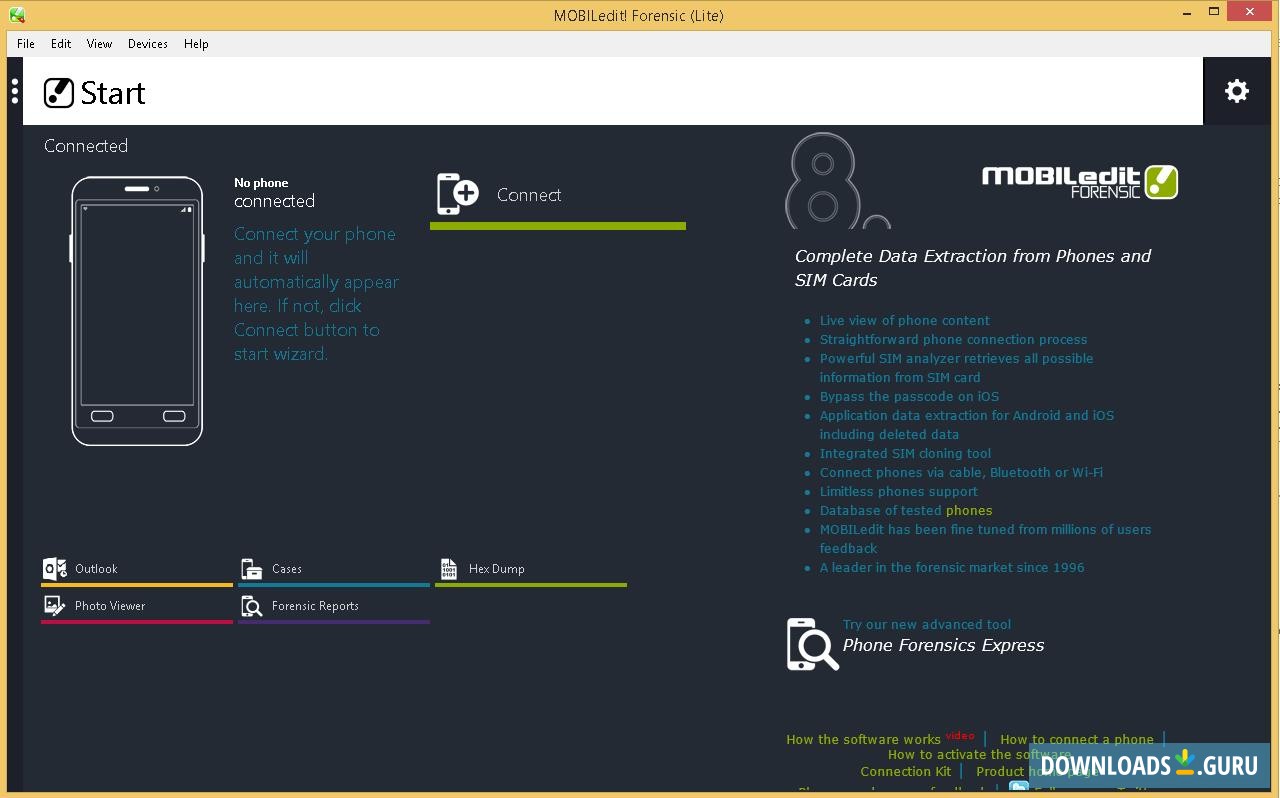Follow the green 'phones' database link

(x=969, y=510)
